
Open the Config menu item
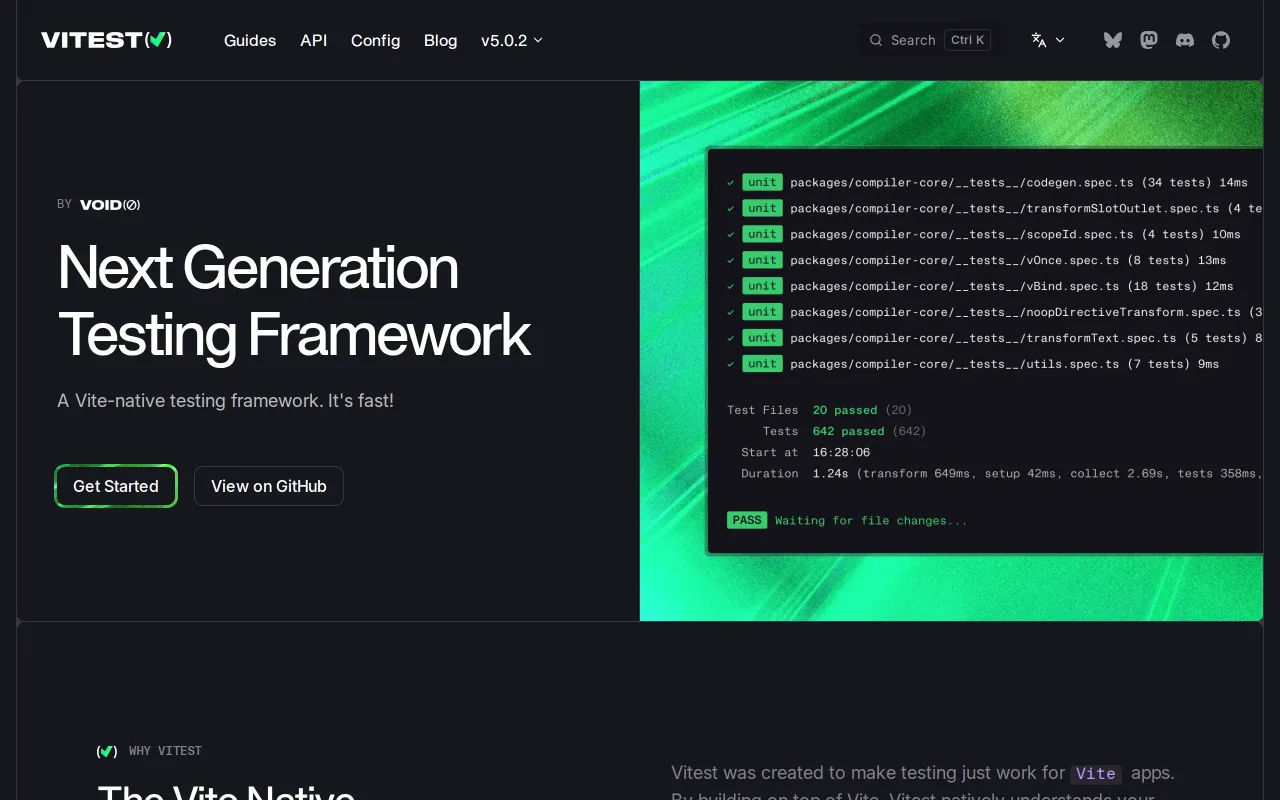(376, 40)
